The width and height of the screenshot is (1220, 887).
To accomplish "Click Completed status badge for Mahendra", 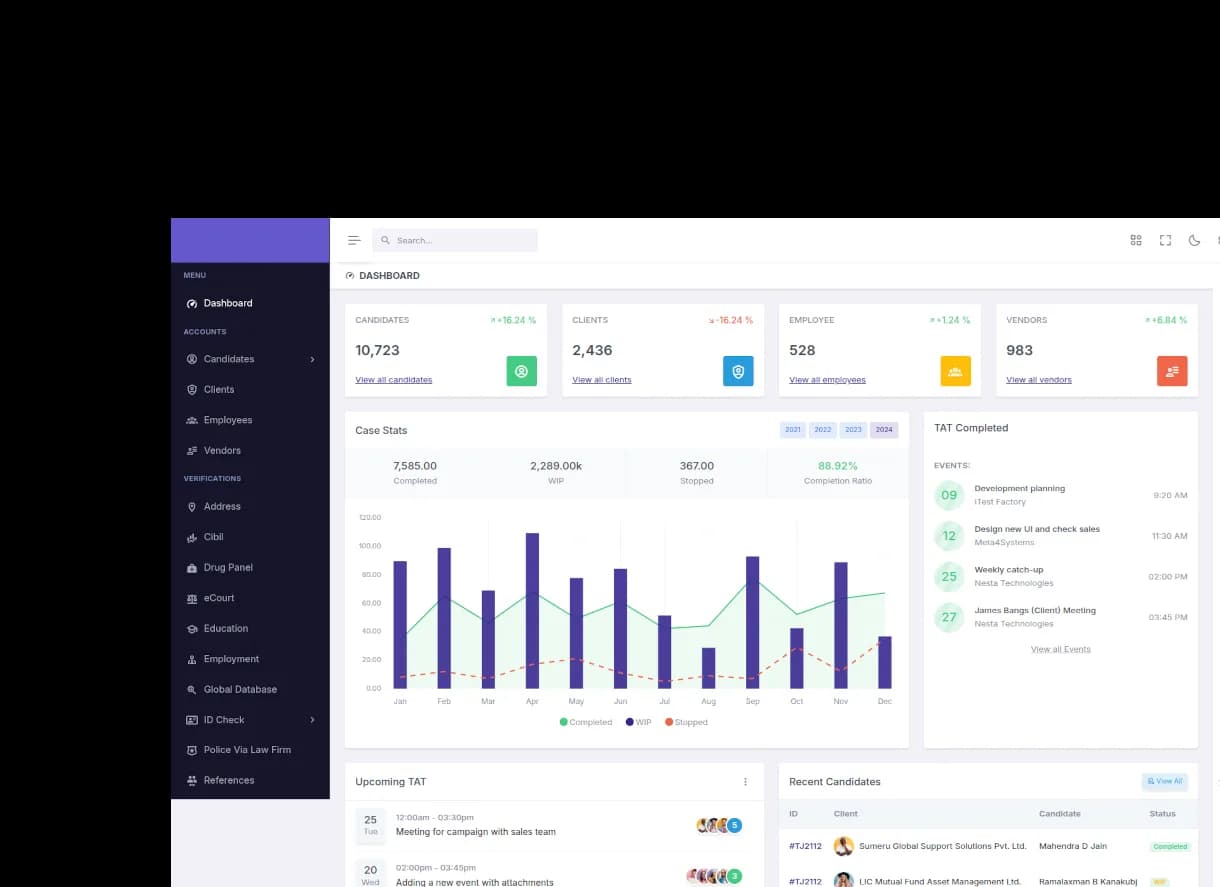I will coord(1170,847).
